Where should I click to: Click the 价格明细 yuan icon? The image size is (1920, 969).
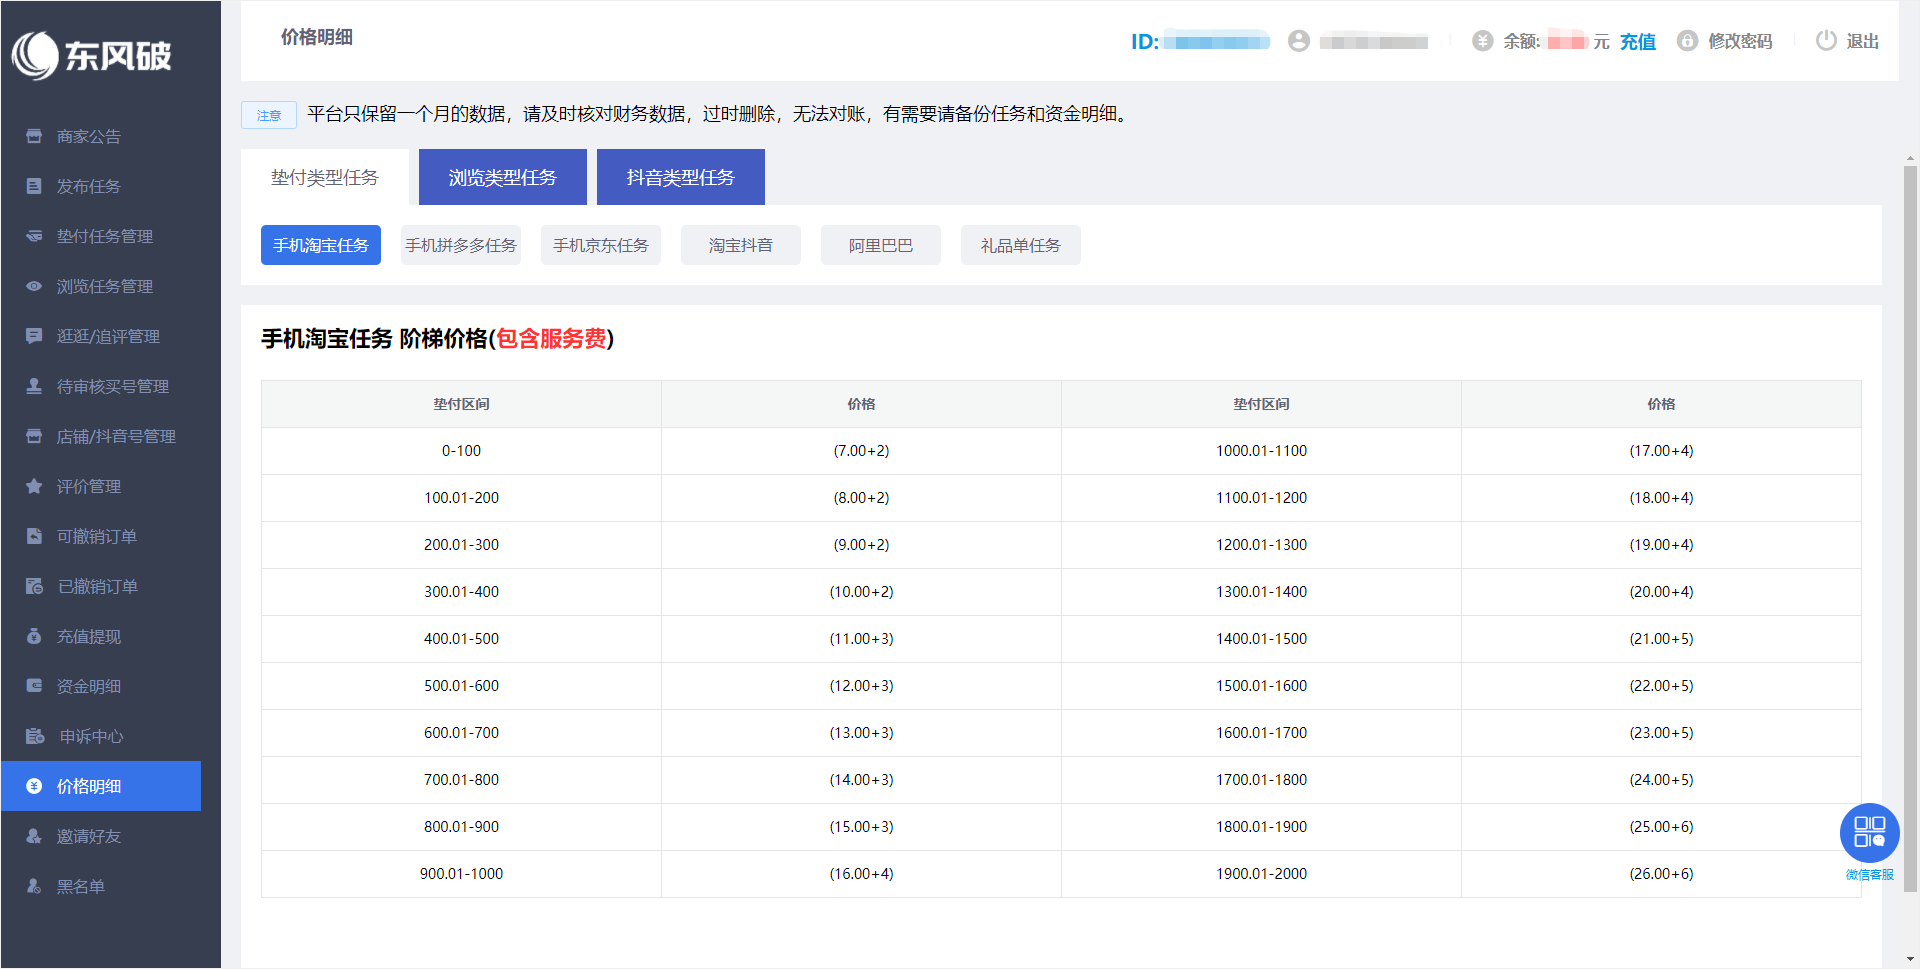tap(34, 786)
